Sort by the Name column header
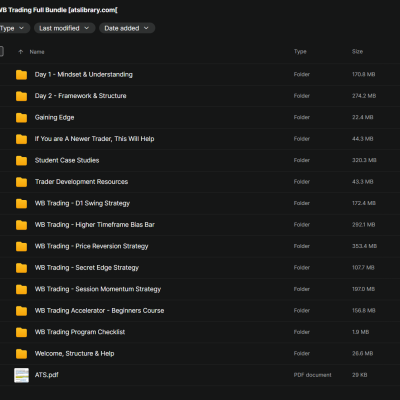 tap(37, 52)
